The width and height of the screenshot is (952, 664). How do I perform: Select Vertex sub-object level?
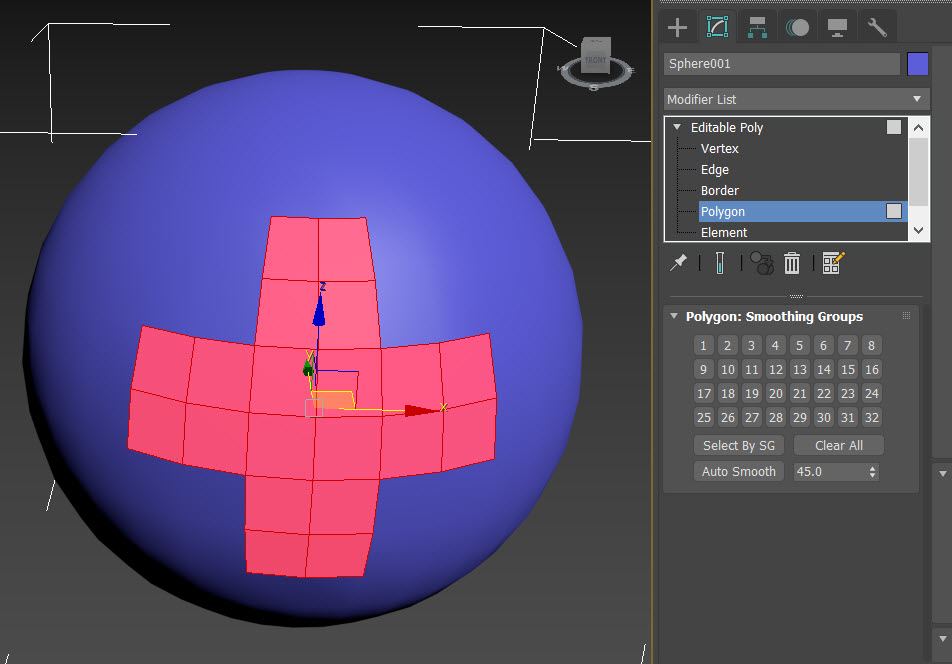720,149
